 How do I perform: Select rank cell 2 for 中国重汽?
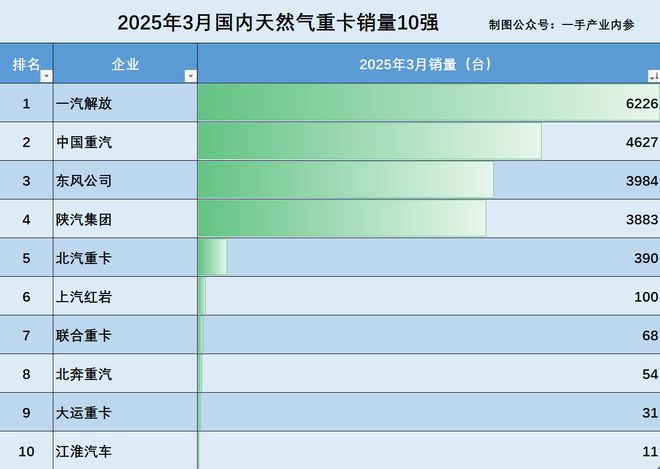tap(27, 142)
